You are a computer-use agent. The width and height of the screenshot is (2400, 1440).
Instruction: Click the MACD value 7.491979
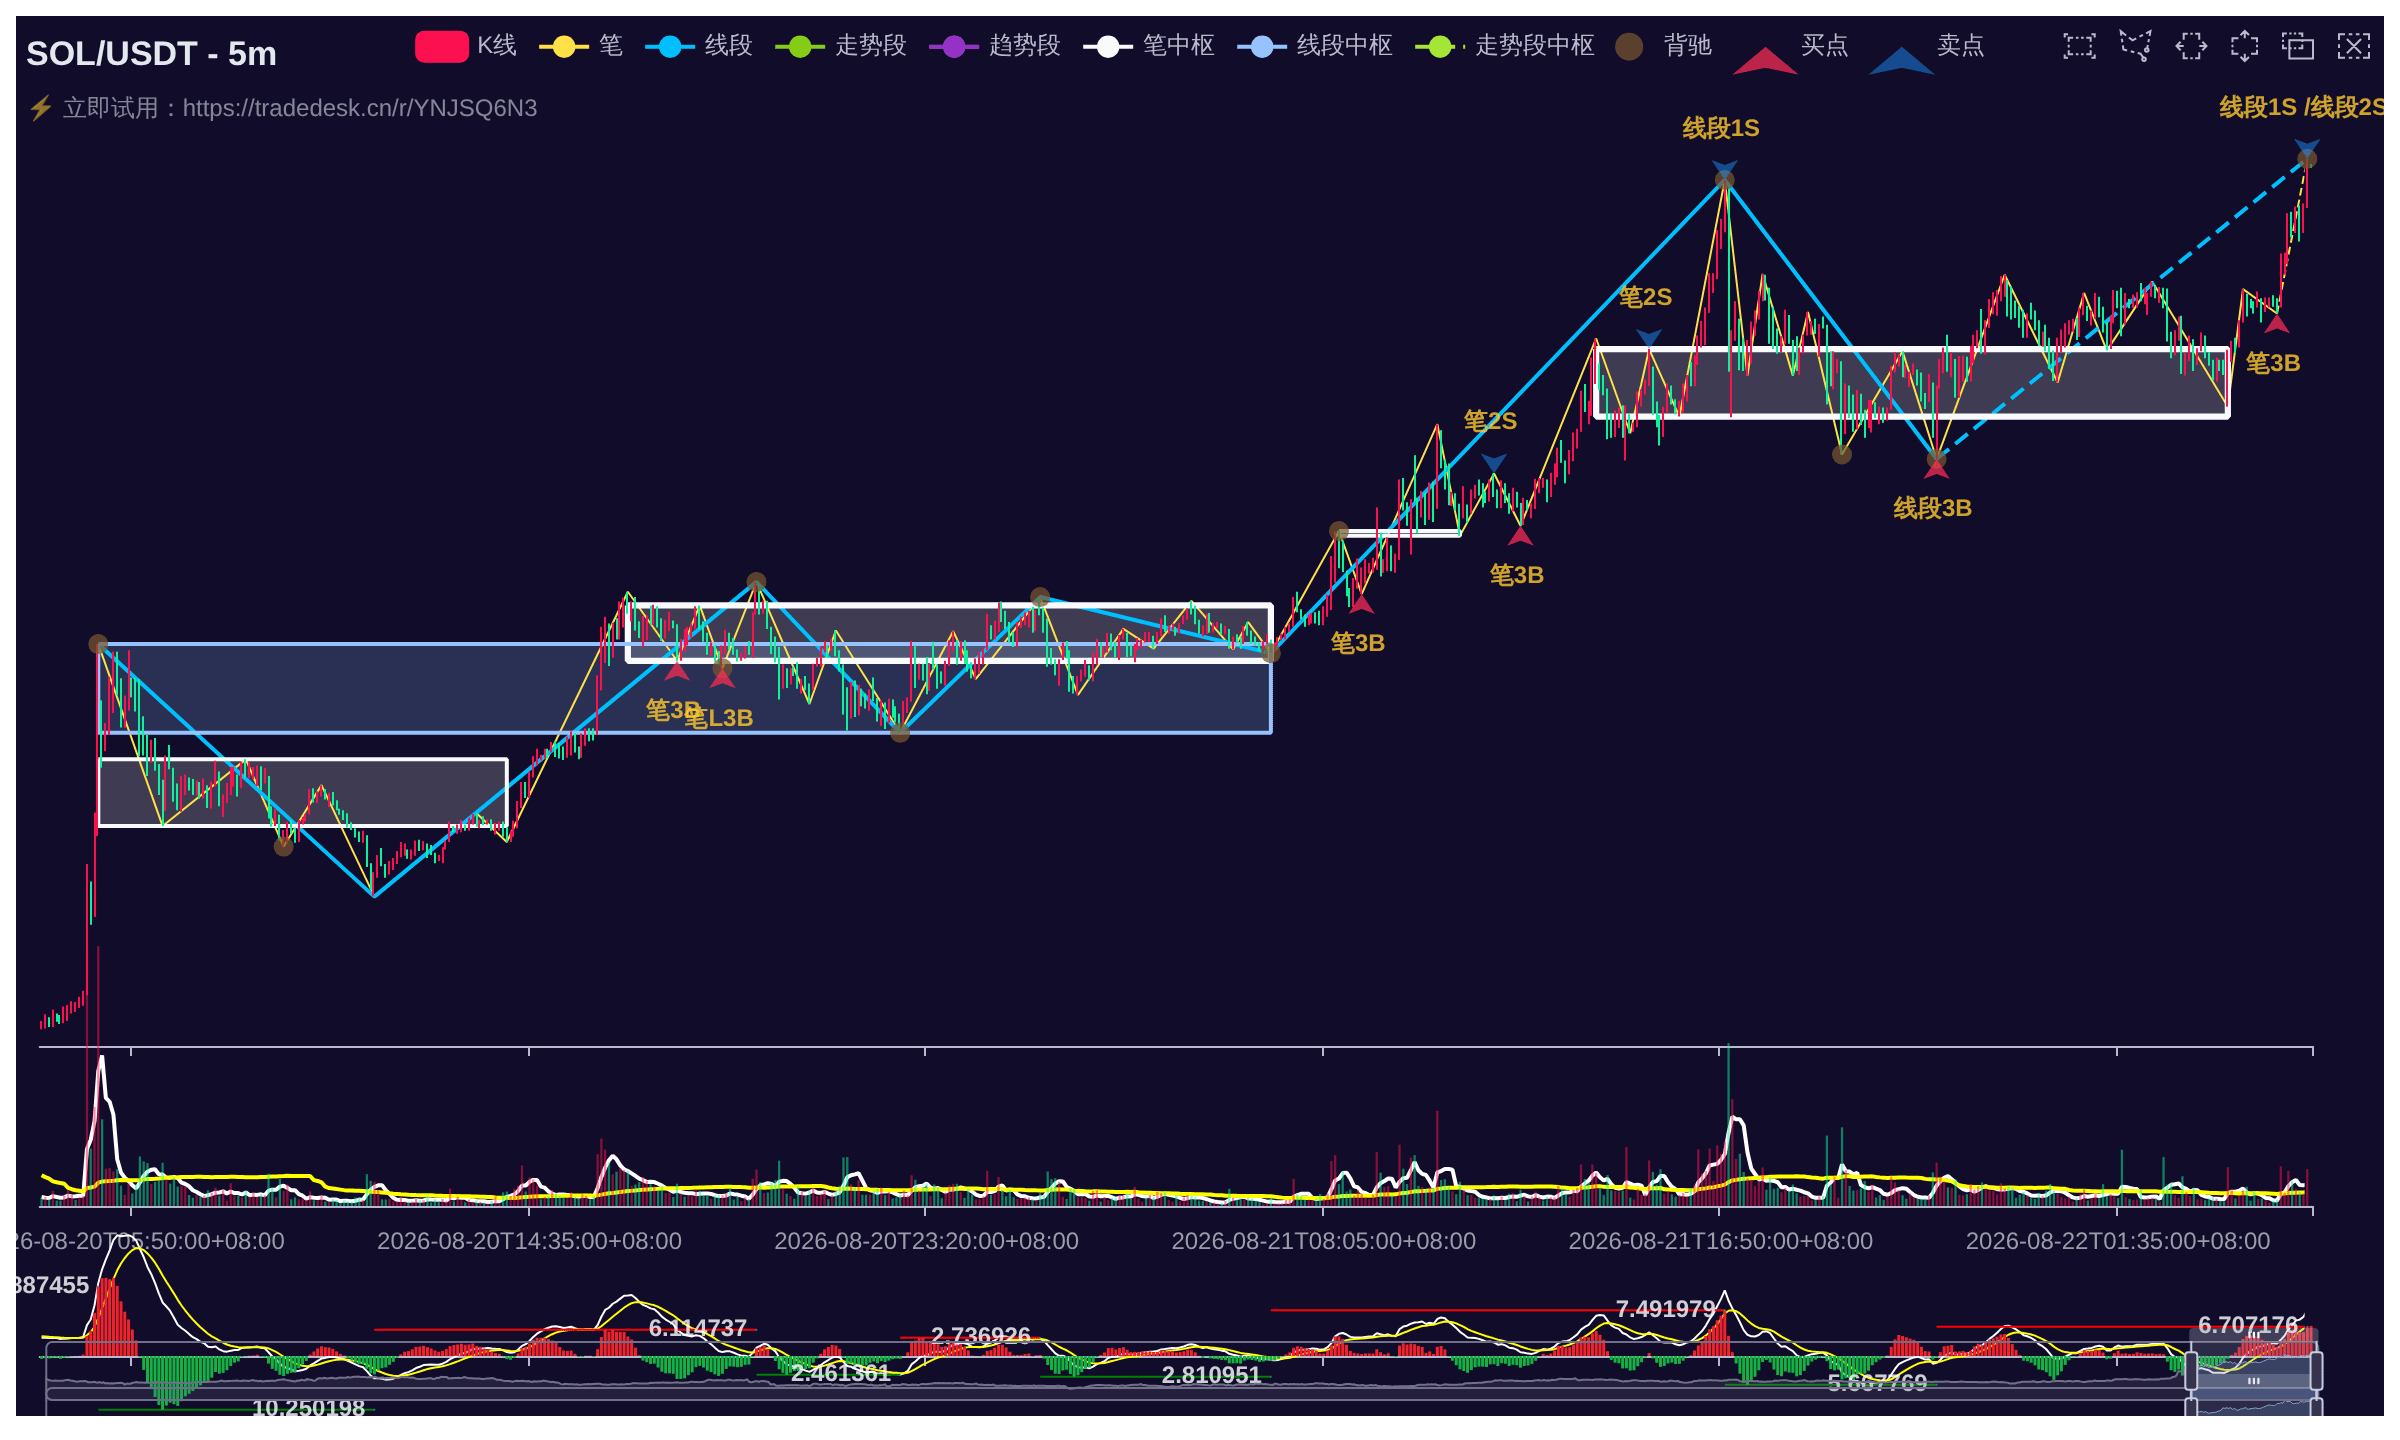pyautogui.click(x=1665, y=1309)
